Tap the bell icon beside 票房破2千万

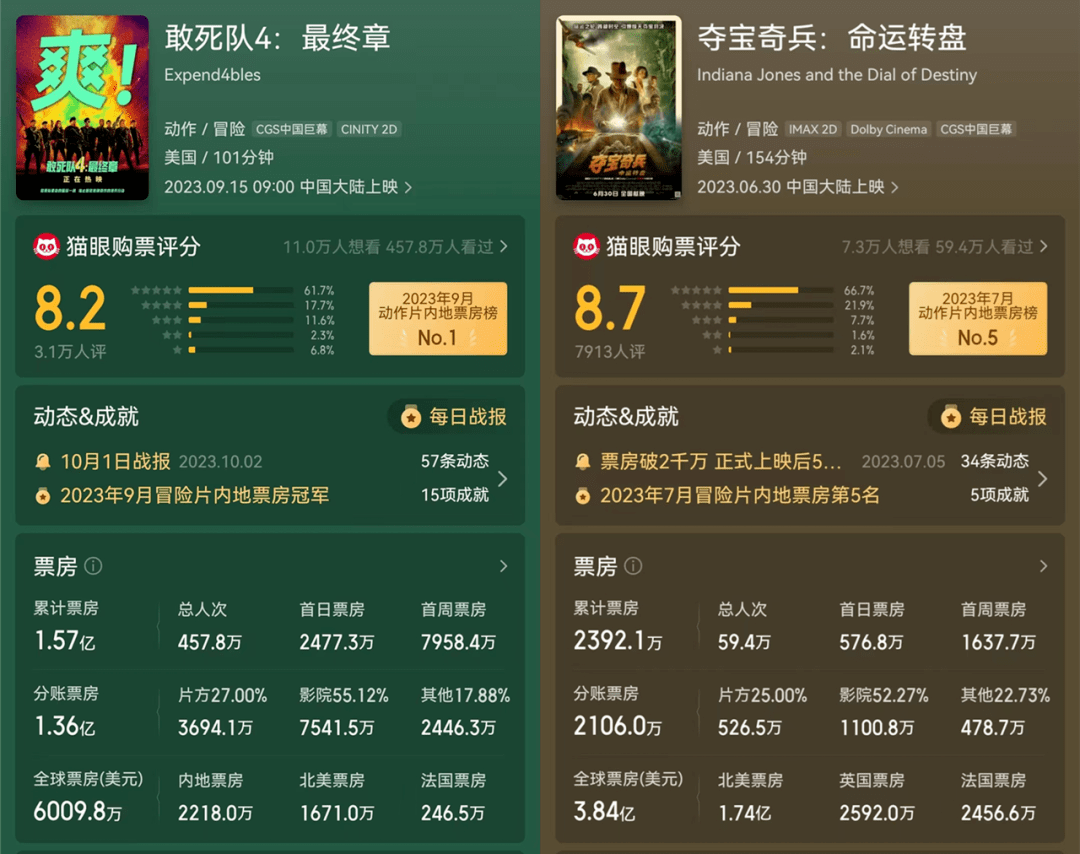coord(582,462)
